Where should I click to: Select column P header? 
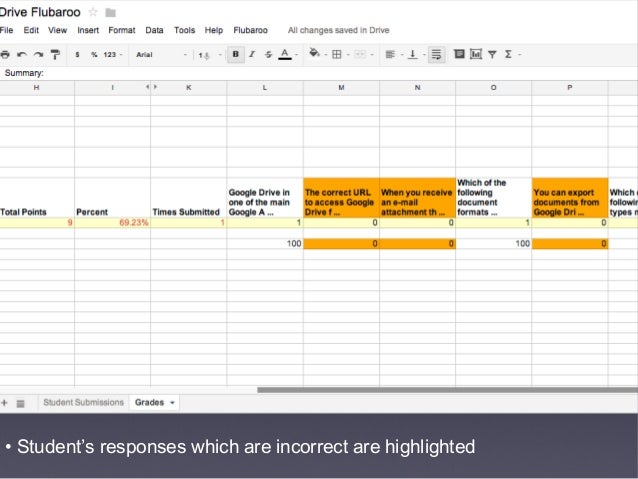pyautogui.click(x=570, y=87)
